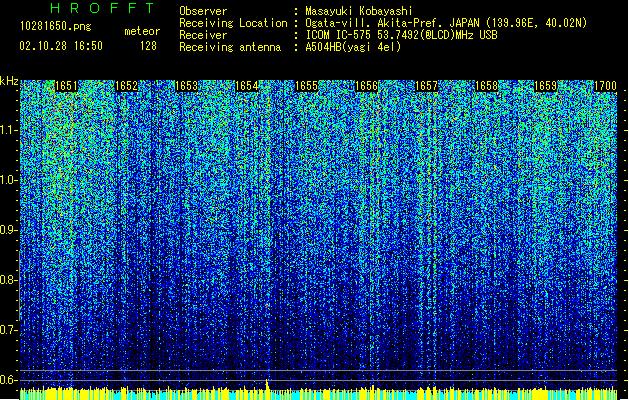Click the 0.9 kHz axis tick label
The image size is (629, 400).
8,230
